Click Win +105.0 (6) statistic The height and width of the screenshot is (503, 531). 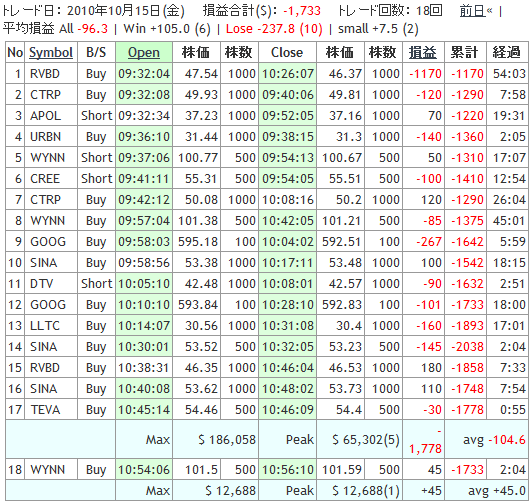click(167, 29)
